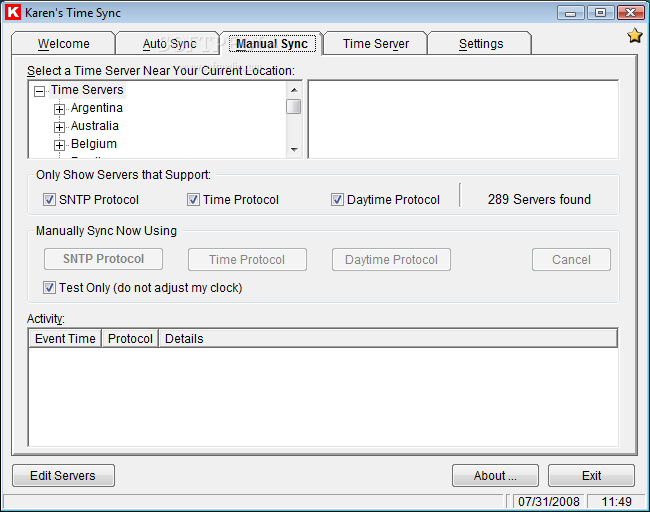The image size is (650, 512).
Task: Expand the Australia tree node
Action: point(59,127)
